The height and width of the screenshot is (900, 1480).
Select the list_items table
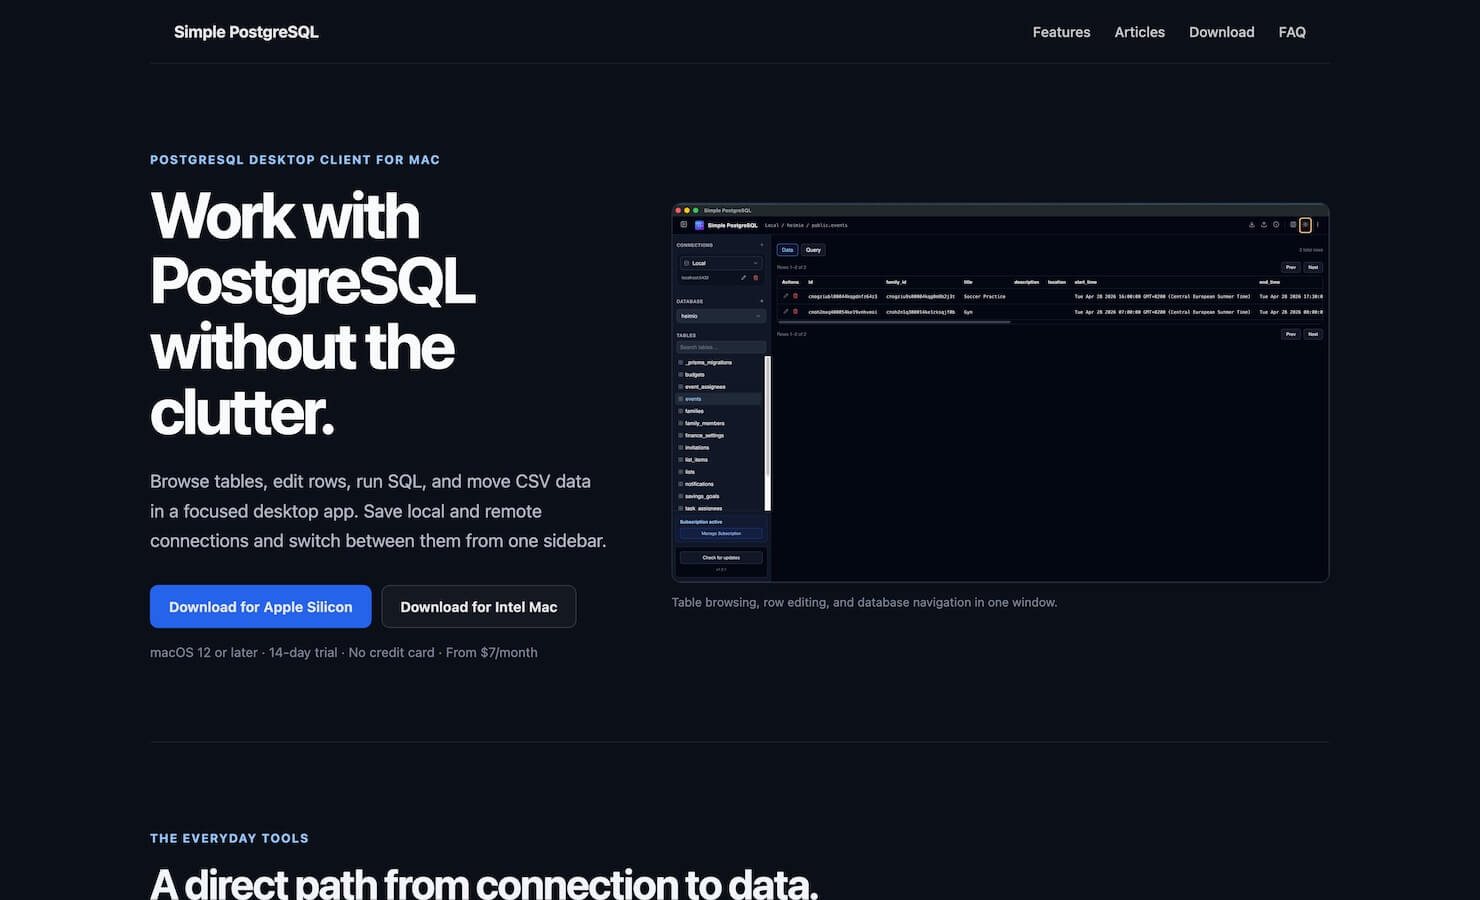pos(719,459)
